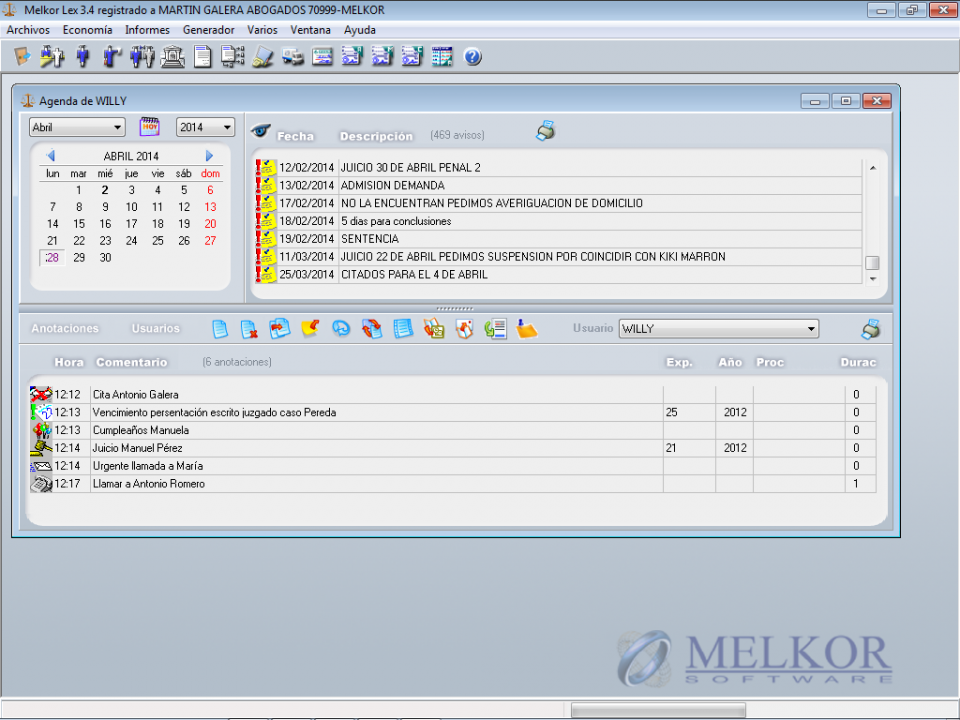Select day 15 in the April calendar

click(x=79, y=224)
